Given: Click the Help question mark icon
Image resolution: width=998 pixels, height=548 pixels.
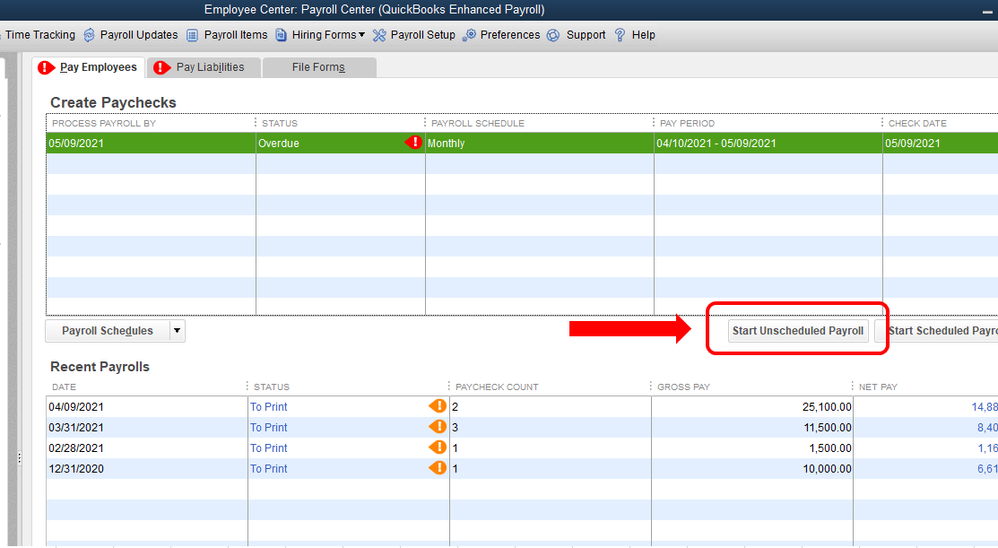Looking at the screenshot, I should click(x=620, y=35).
